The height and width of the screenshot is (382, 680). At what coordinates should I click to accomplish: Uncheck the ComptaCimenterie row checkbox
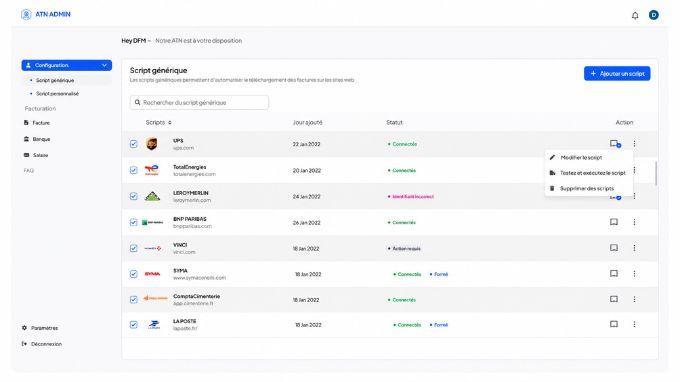[x=134, y=299]
